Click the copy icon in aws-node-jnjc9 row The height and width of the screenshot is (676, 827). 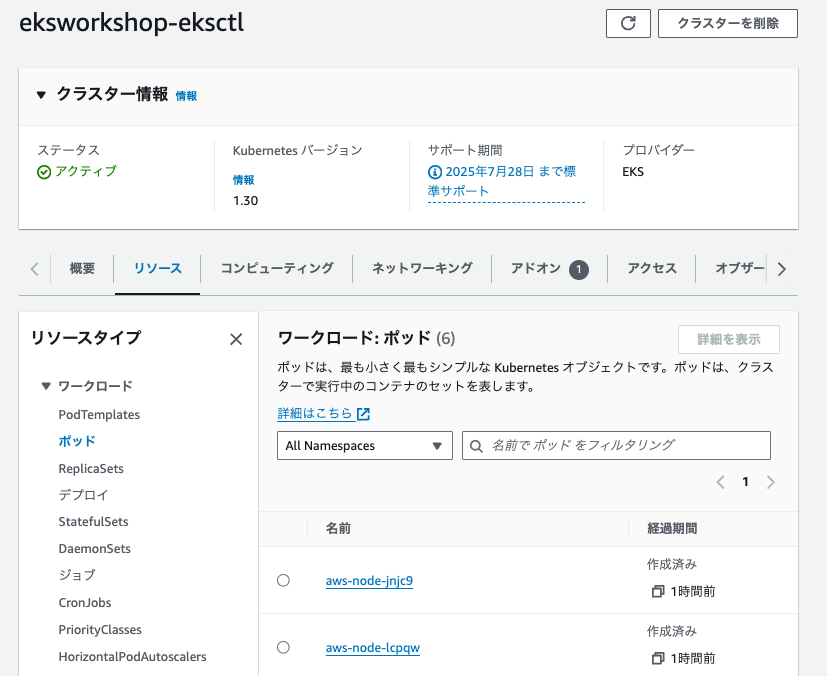(x=658, y=592)
